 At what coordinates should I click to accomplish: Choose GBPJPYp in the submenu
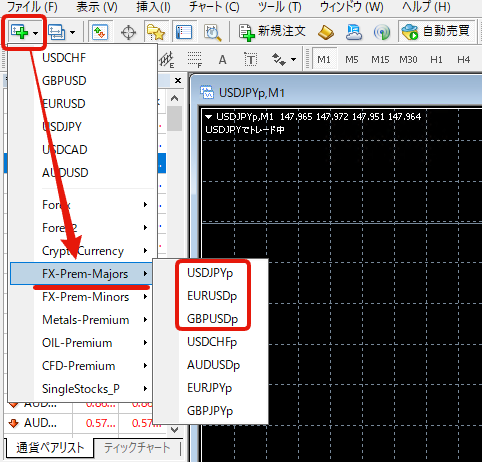click(210, 411)
